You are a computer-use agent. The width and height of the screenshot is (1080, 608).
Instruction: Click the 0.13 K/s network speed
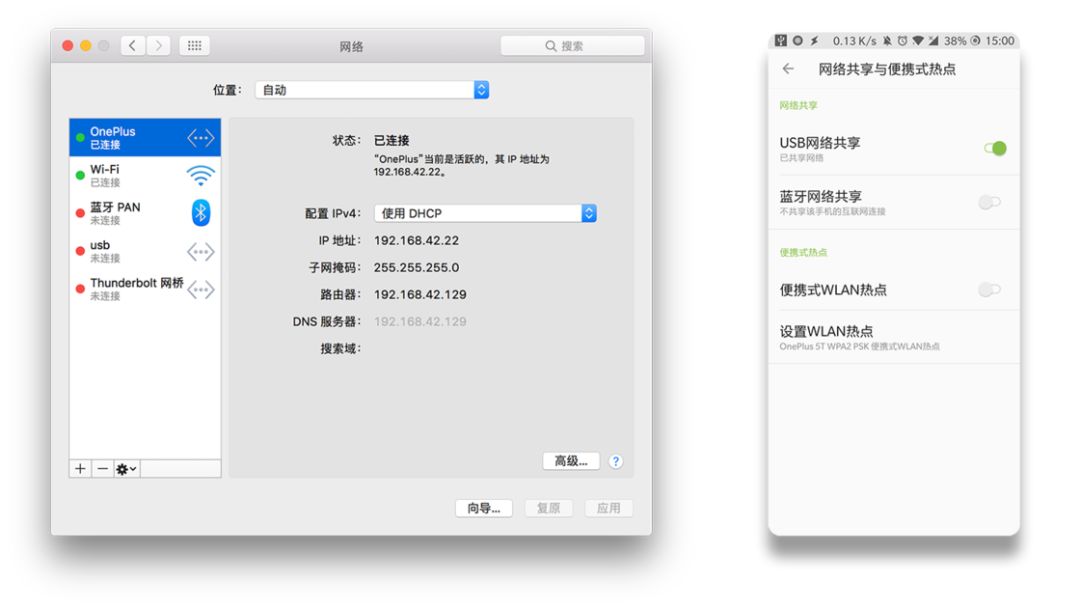854,41
